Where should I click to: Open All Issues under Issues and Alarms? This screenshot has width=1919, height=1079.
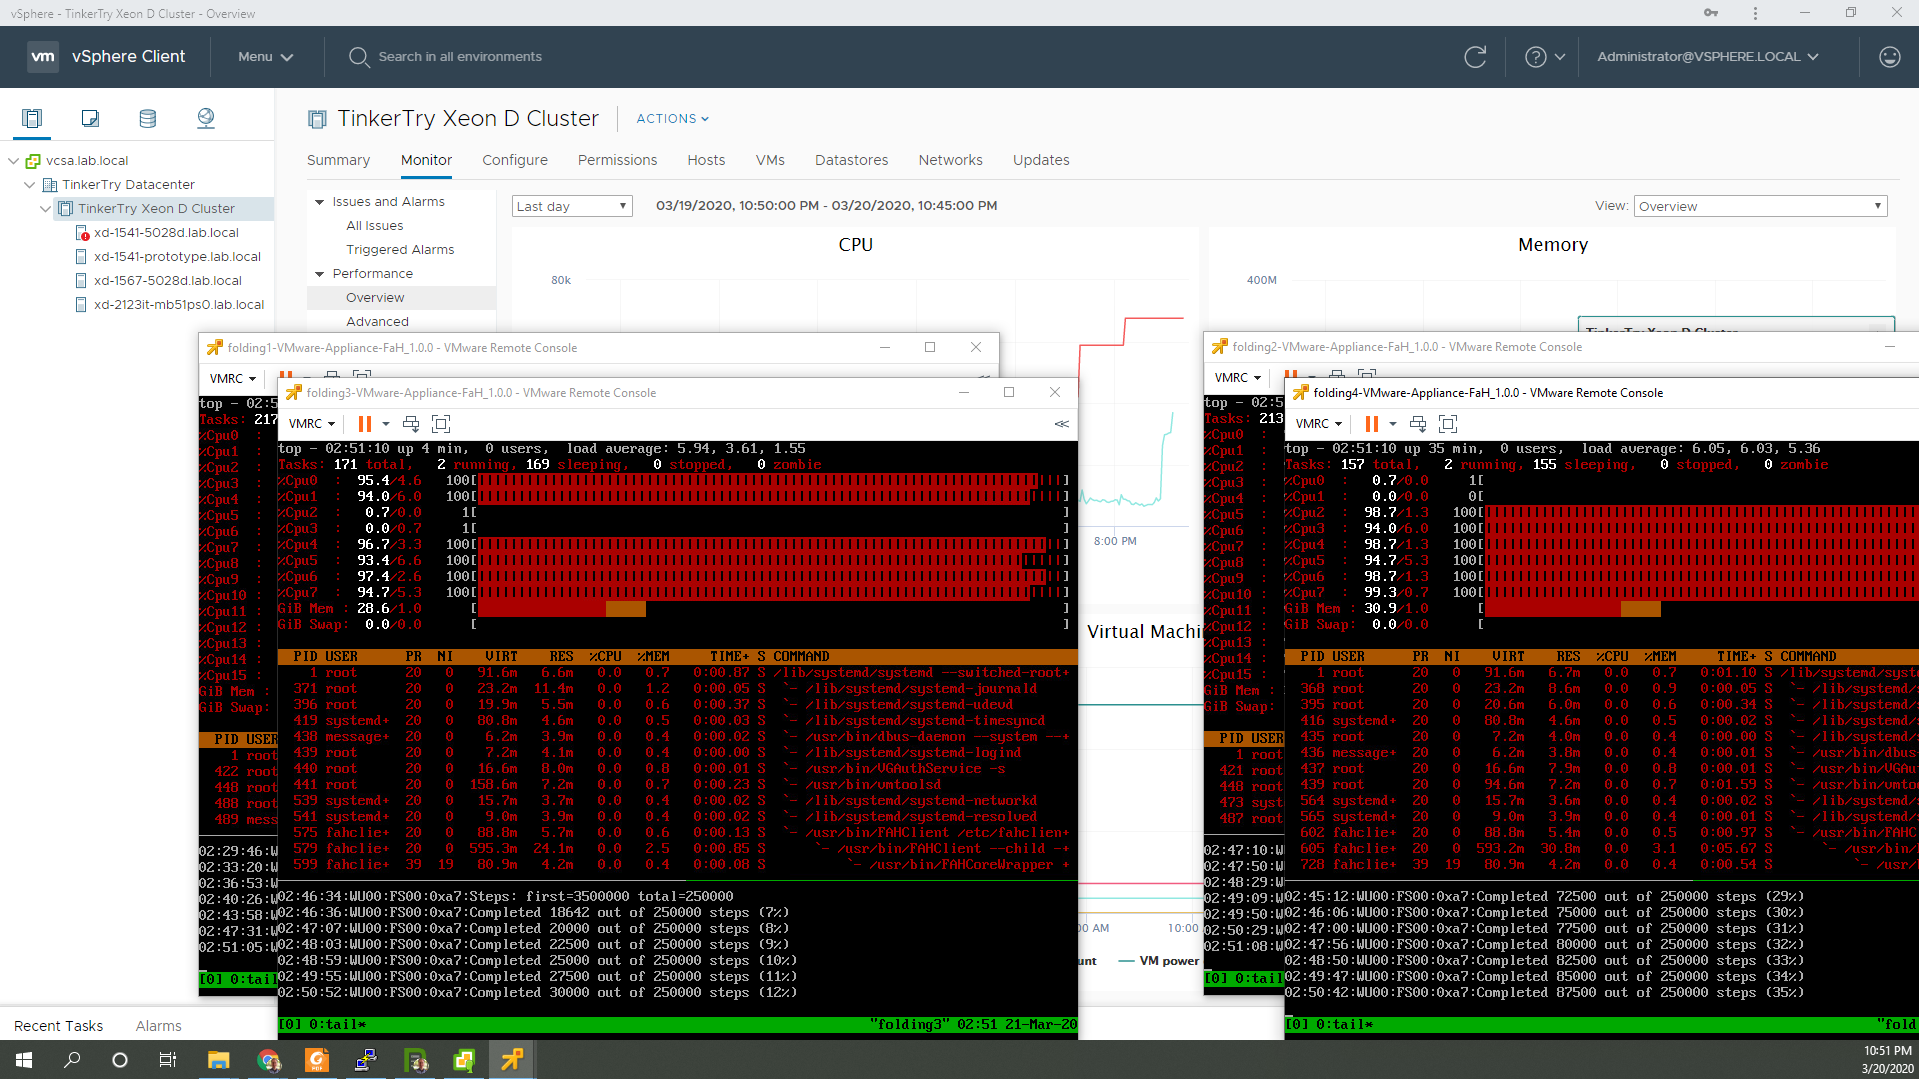375,226
